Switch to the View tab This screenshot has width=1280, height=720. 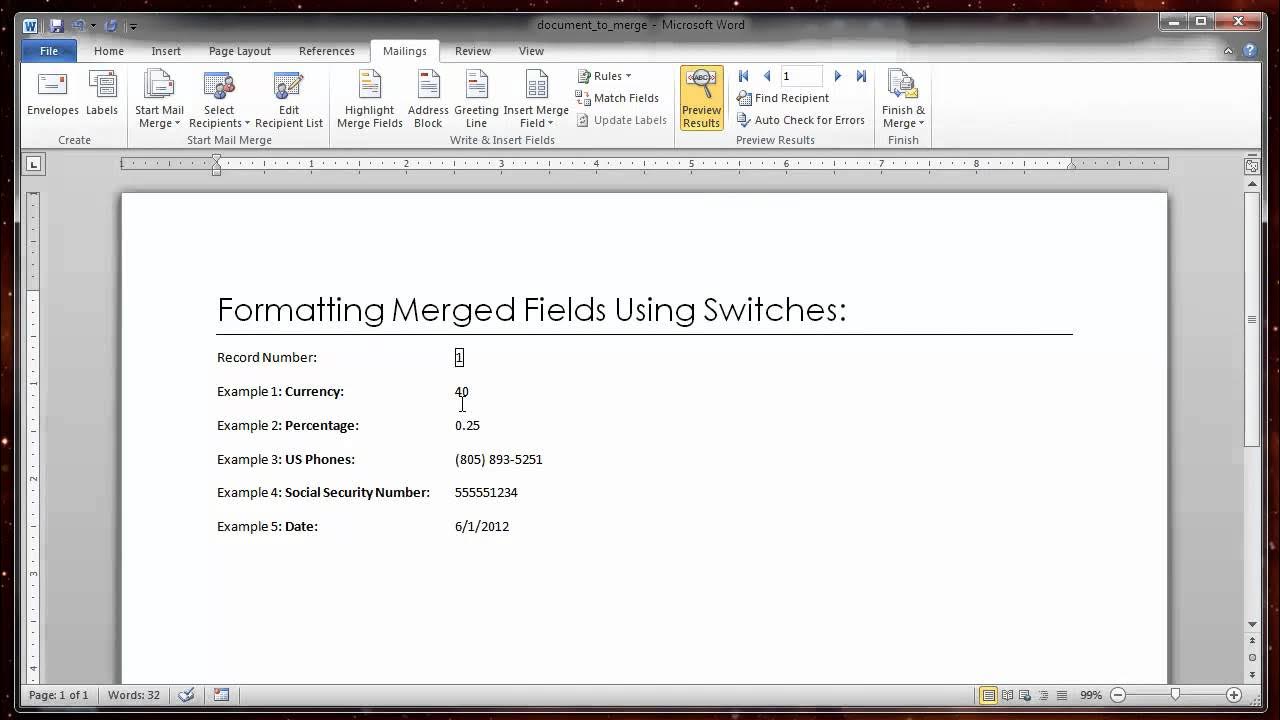(x=531, y=51)
